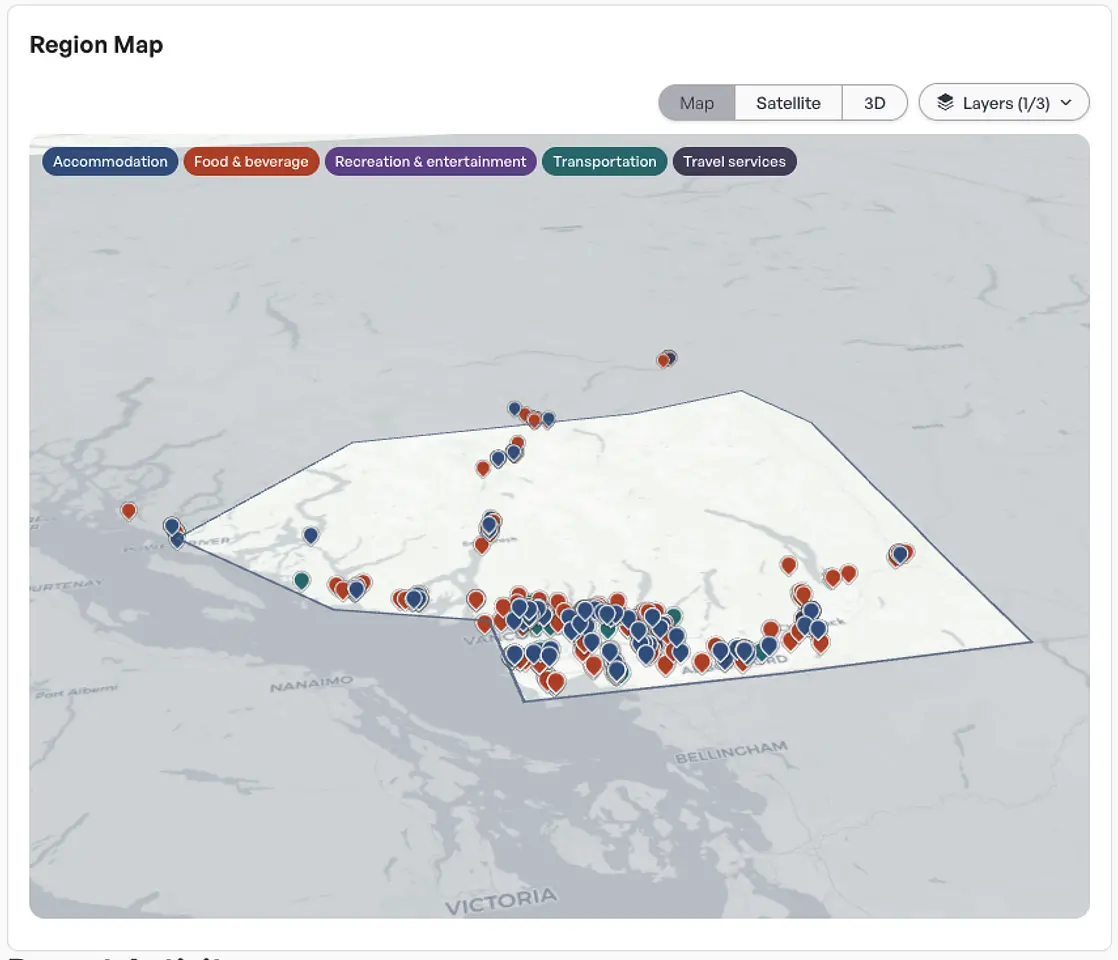Viewport: 1118px width, 960px height.
Task: Click the BELLINGHAM map label
Action: (x=732, y=752)
